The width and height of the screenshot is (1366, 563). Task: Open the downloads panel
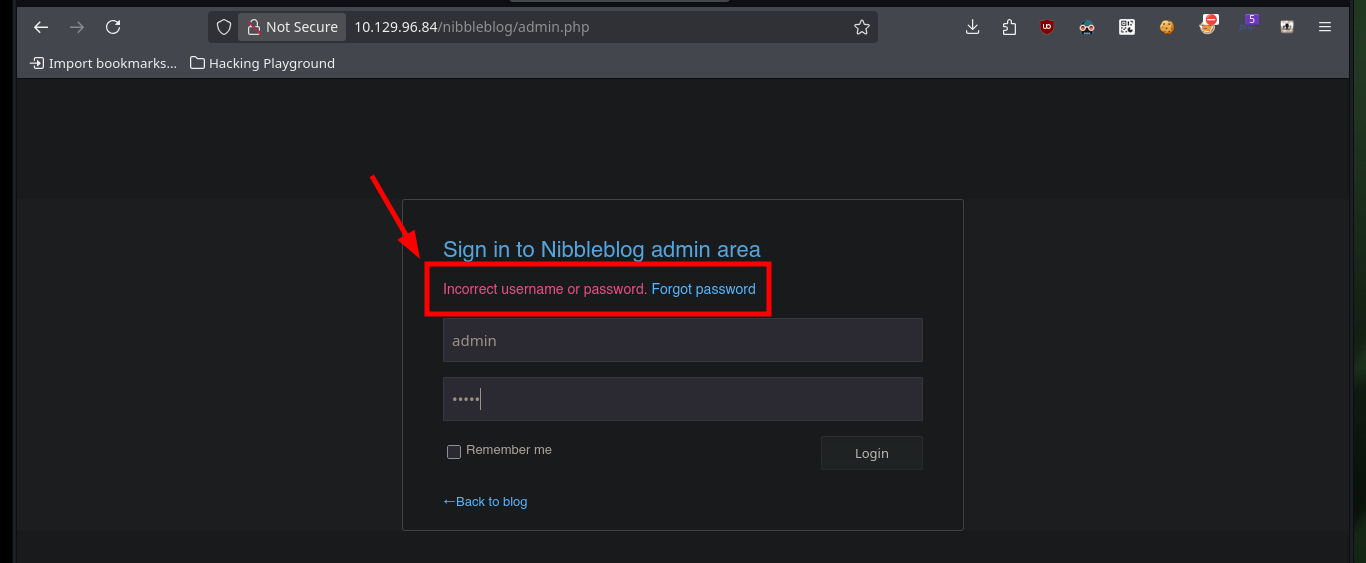(972, 27)
